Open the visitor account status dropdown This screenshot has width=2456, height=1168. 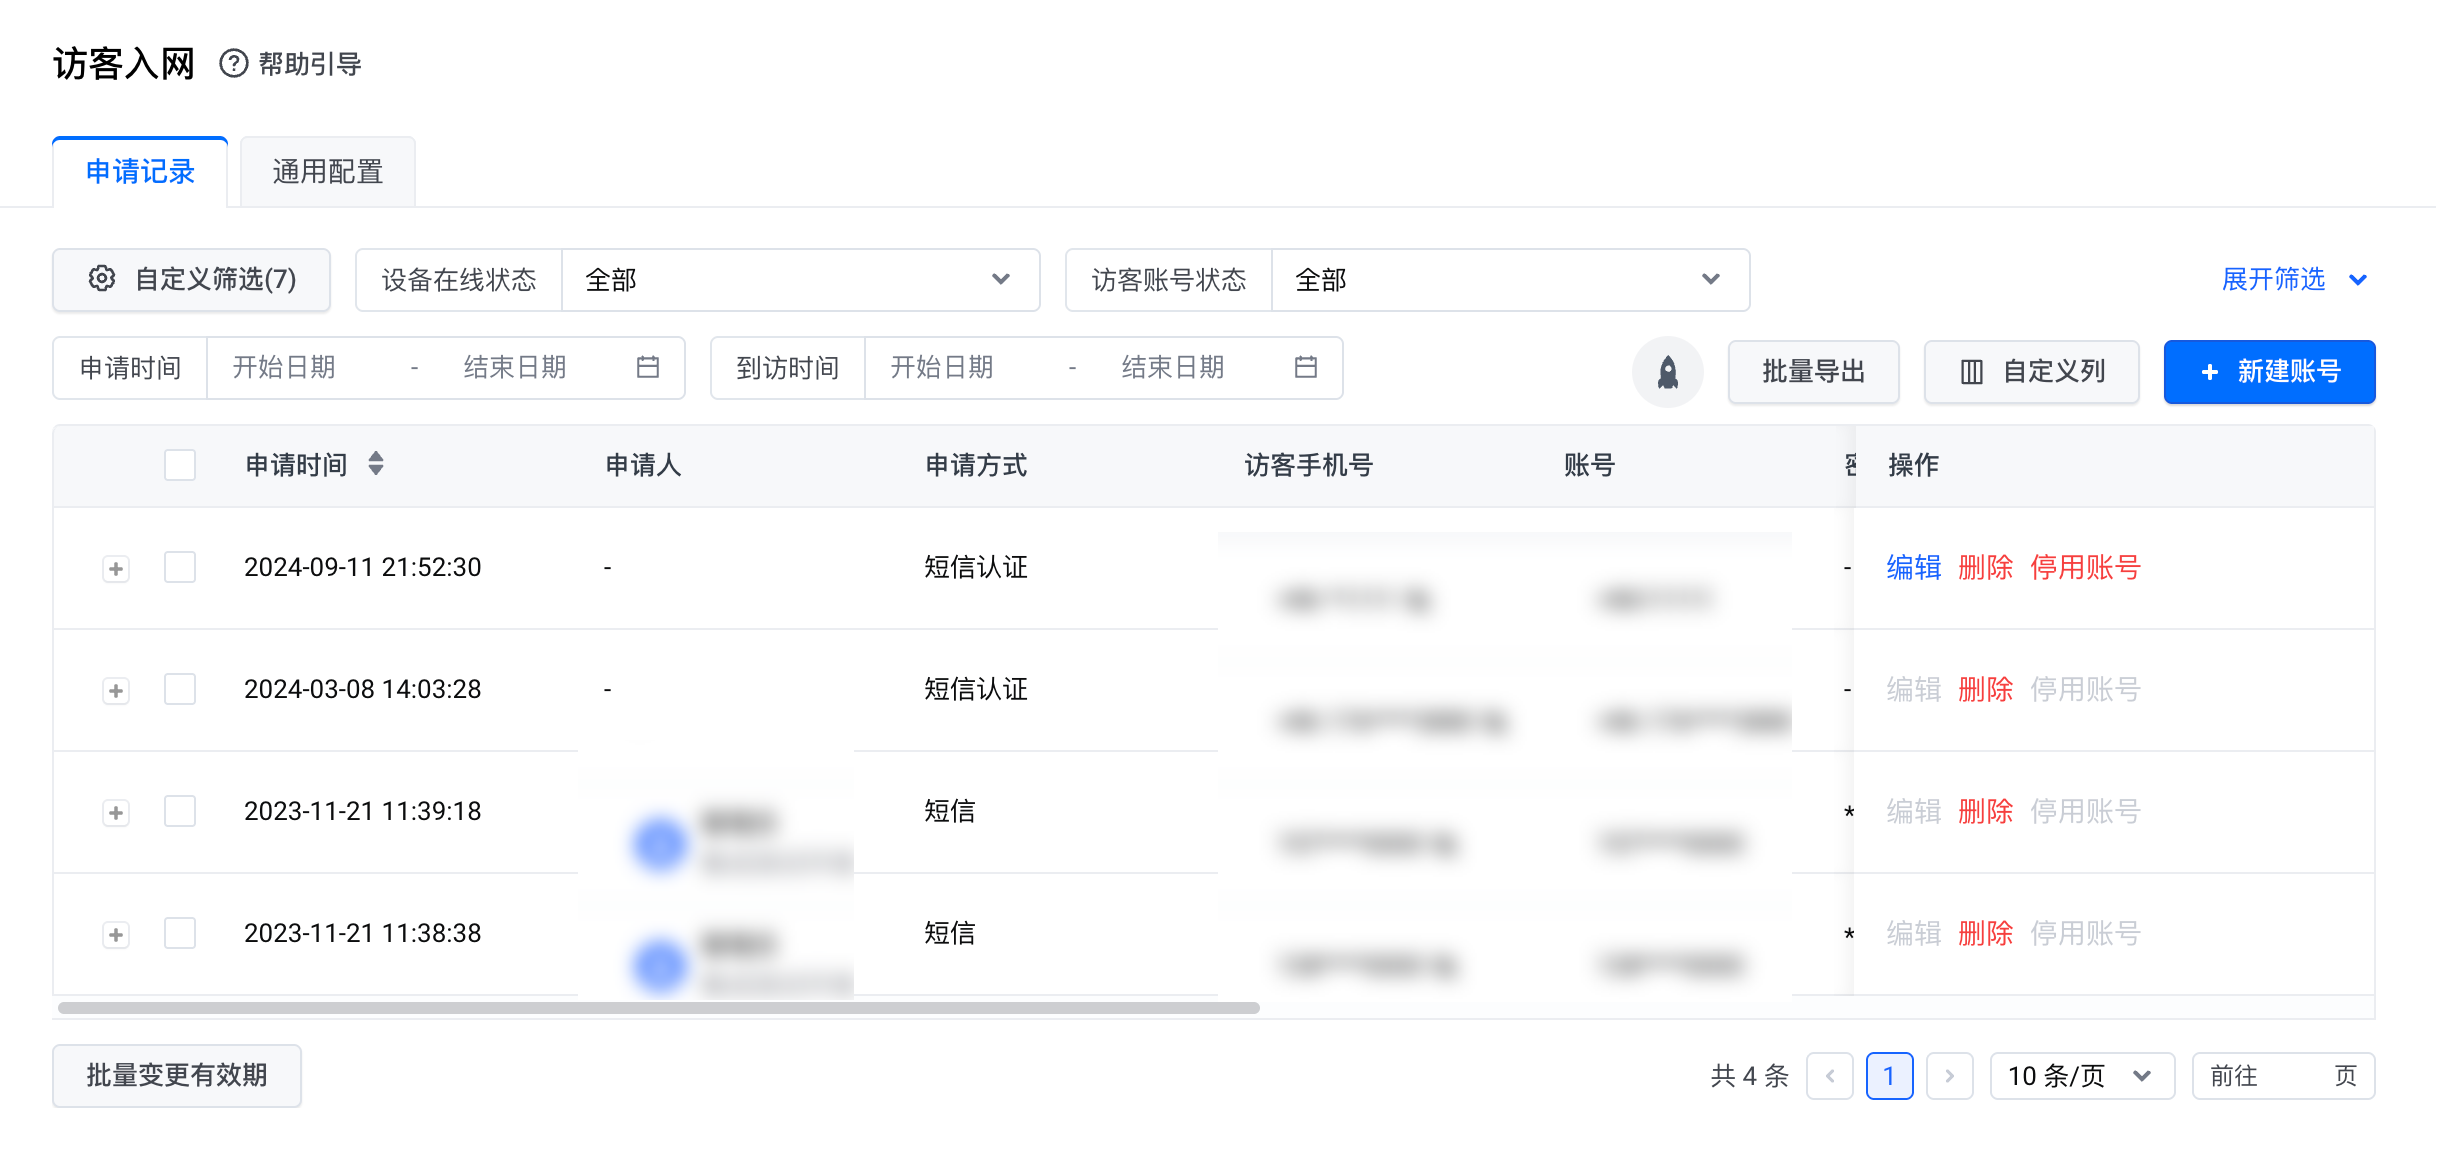[x=1510, y=280]
